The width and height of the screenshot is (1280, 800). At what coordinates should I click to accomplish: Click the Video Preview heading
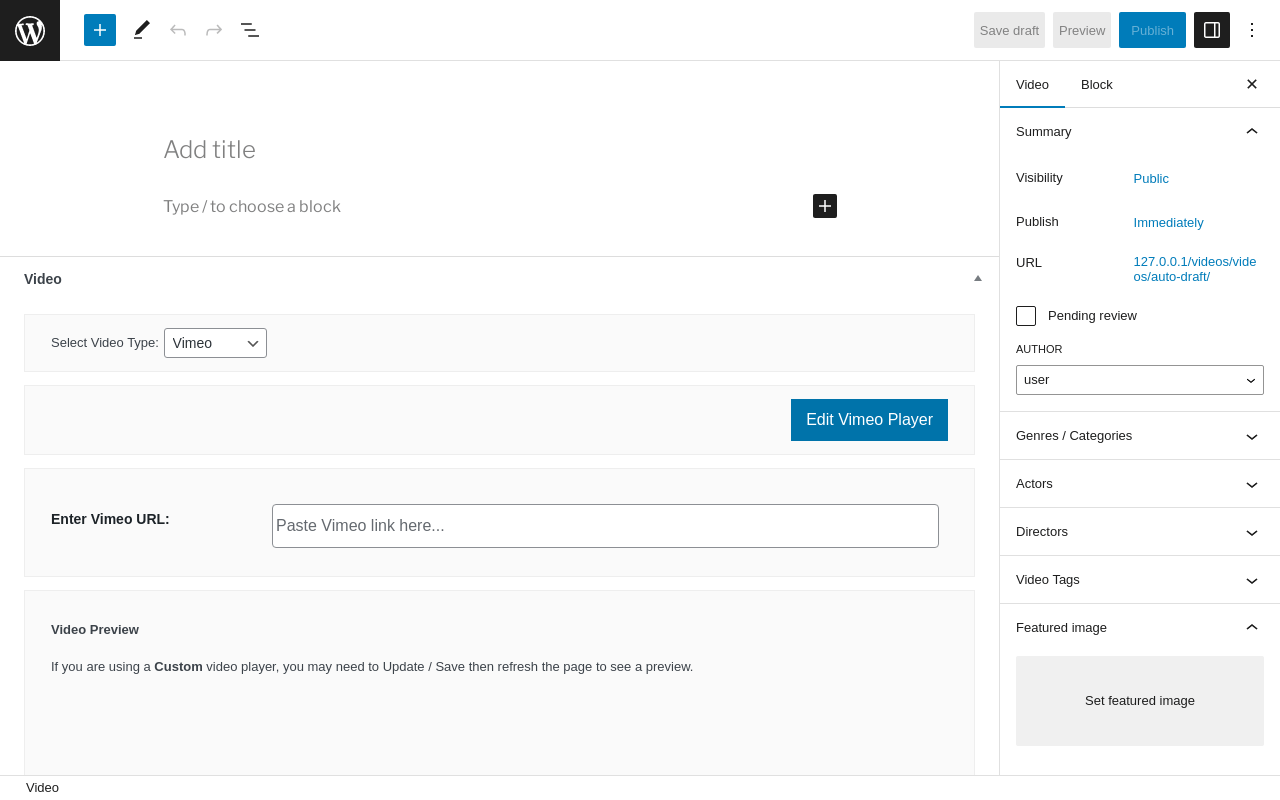[95, 630]
